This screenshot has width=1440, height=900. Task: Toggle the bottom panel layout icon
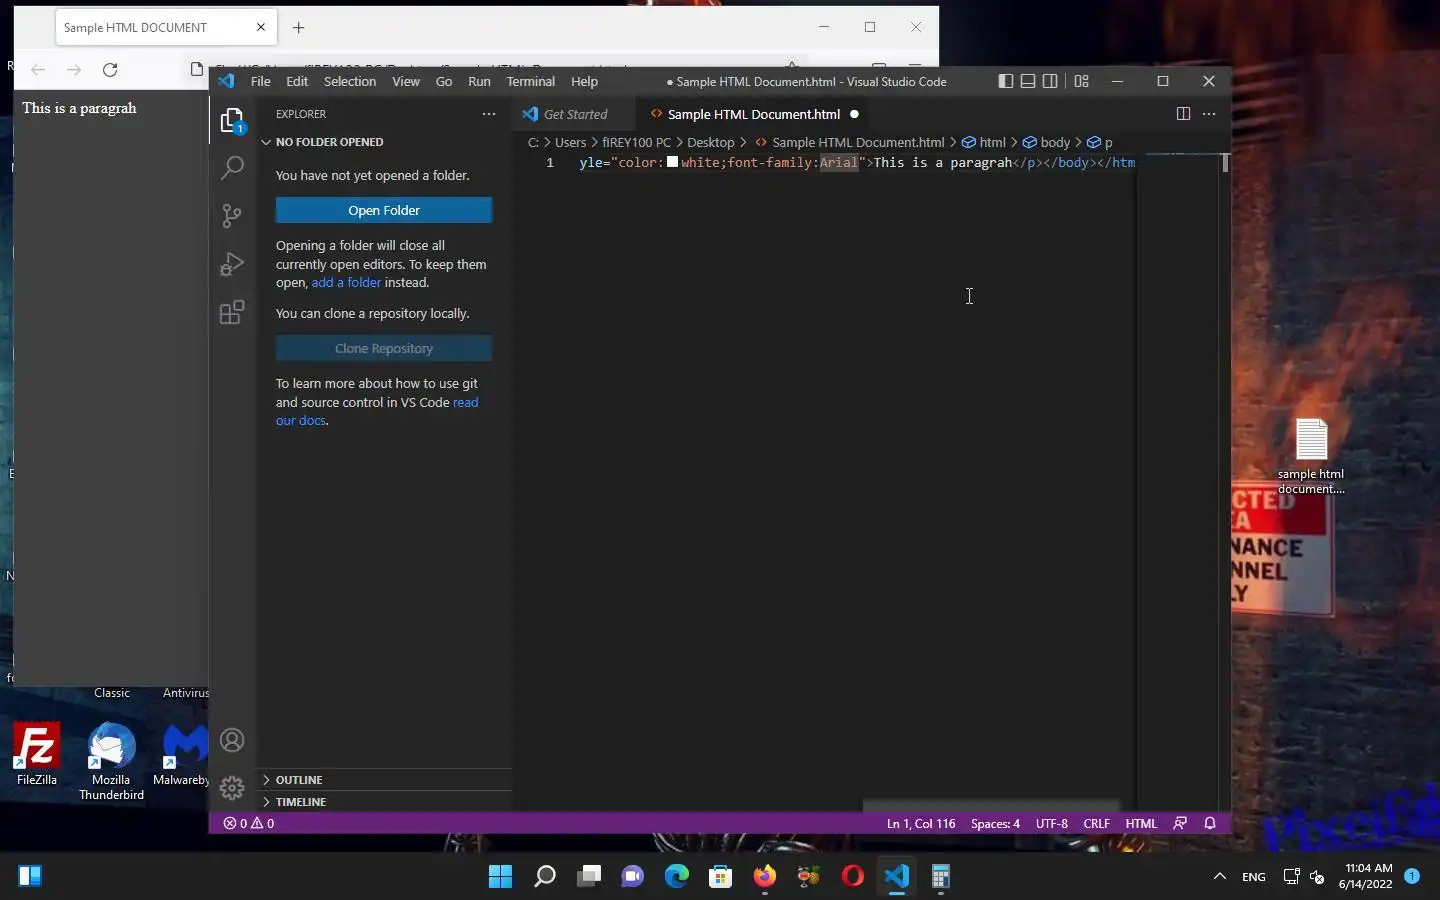tap(1028, 81)
